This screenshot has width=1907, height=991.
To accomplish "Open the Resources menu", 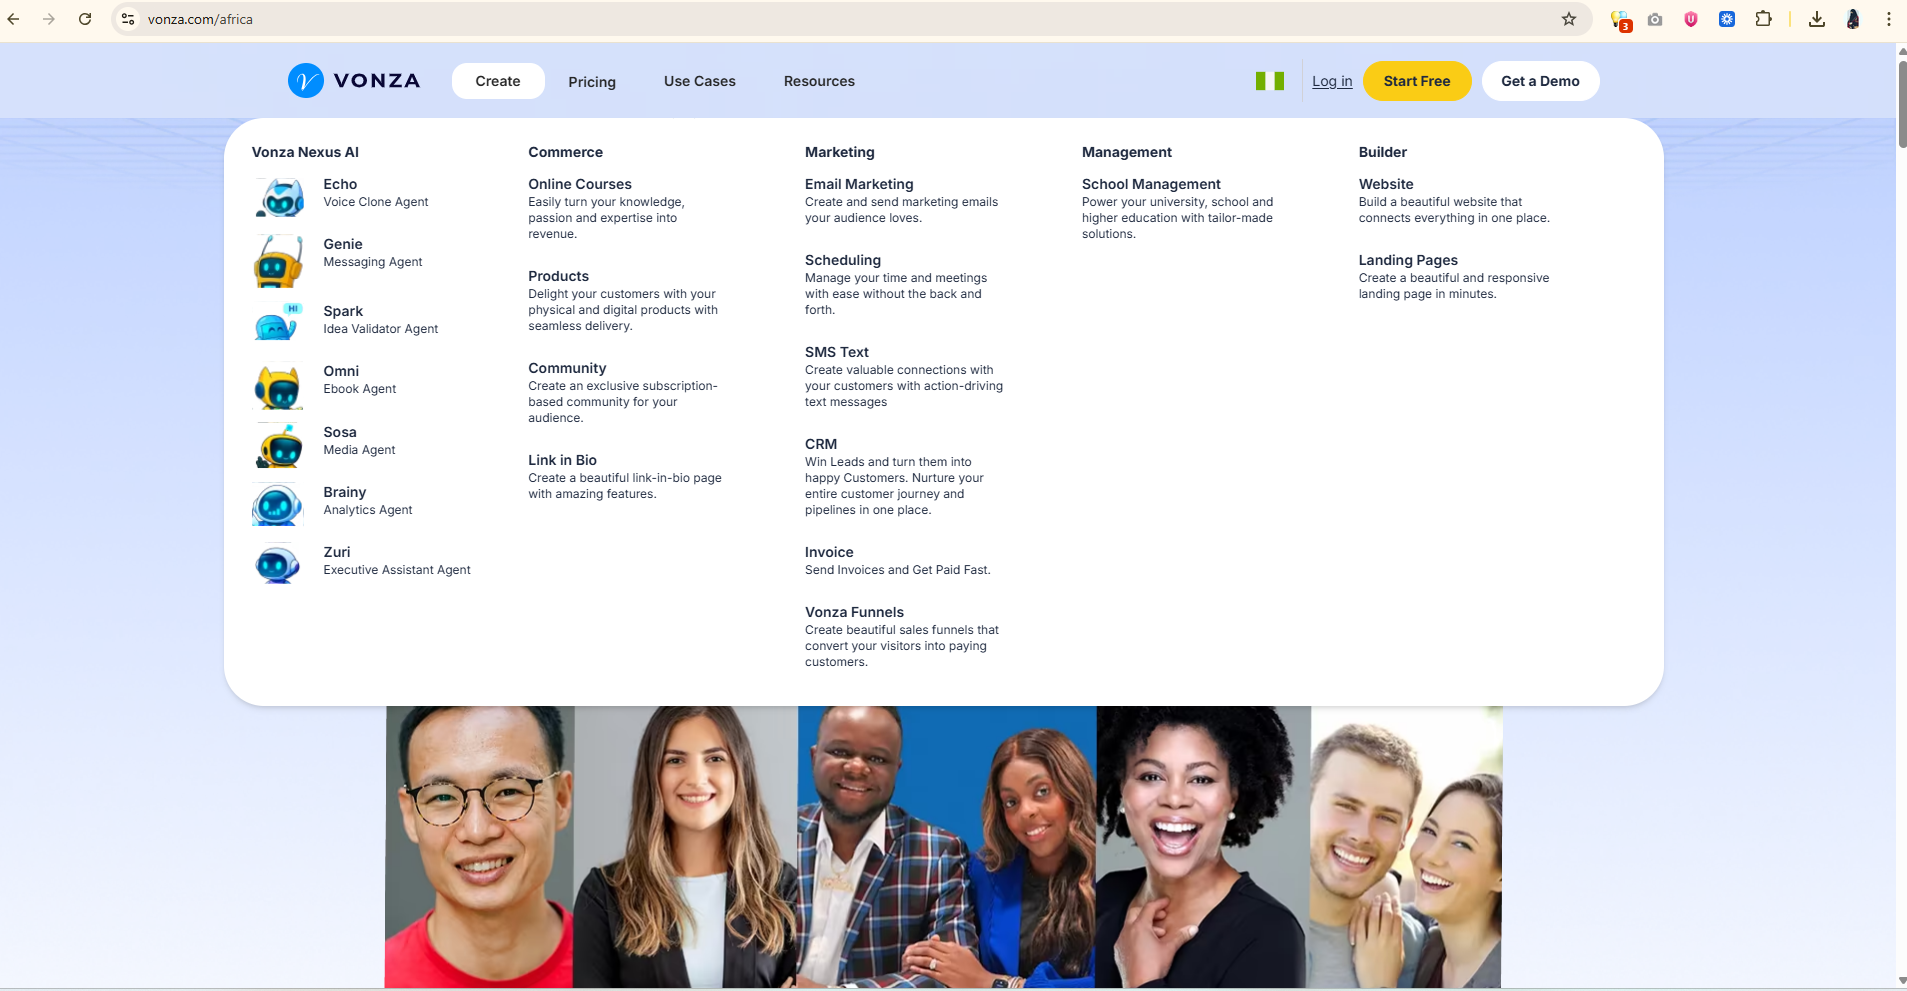I will click(819, 81).
